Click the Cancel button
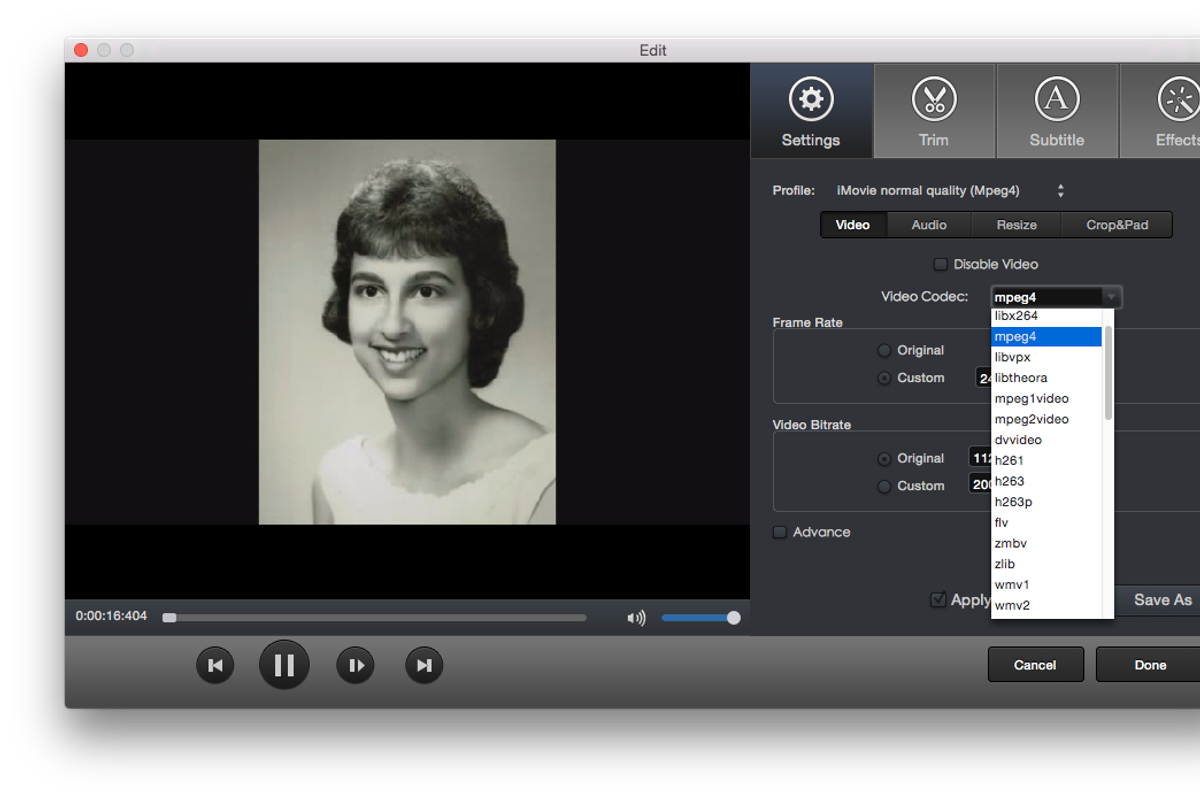This screenshot has height=800, width=1200. 1035,665
